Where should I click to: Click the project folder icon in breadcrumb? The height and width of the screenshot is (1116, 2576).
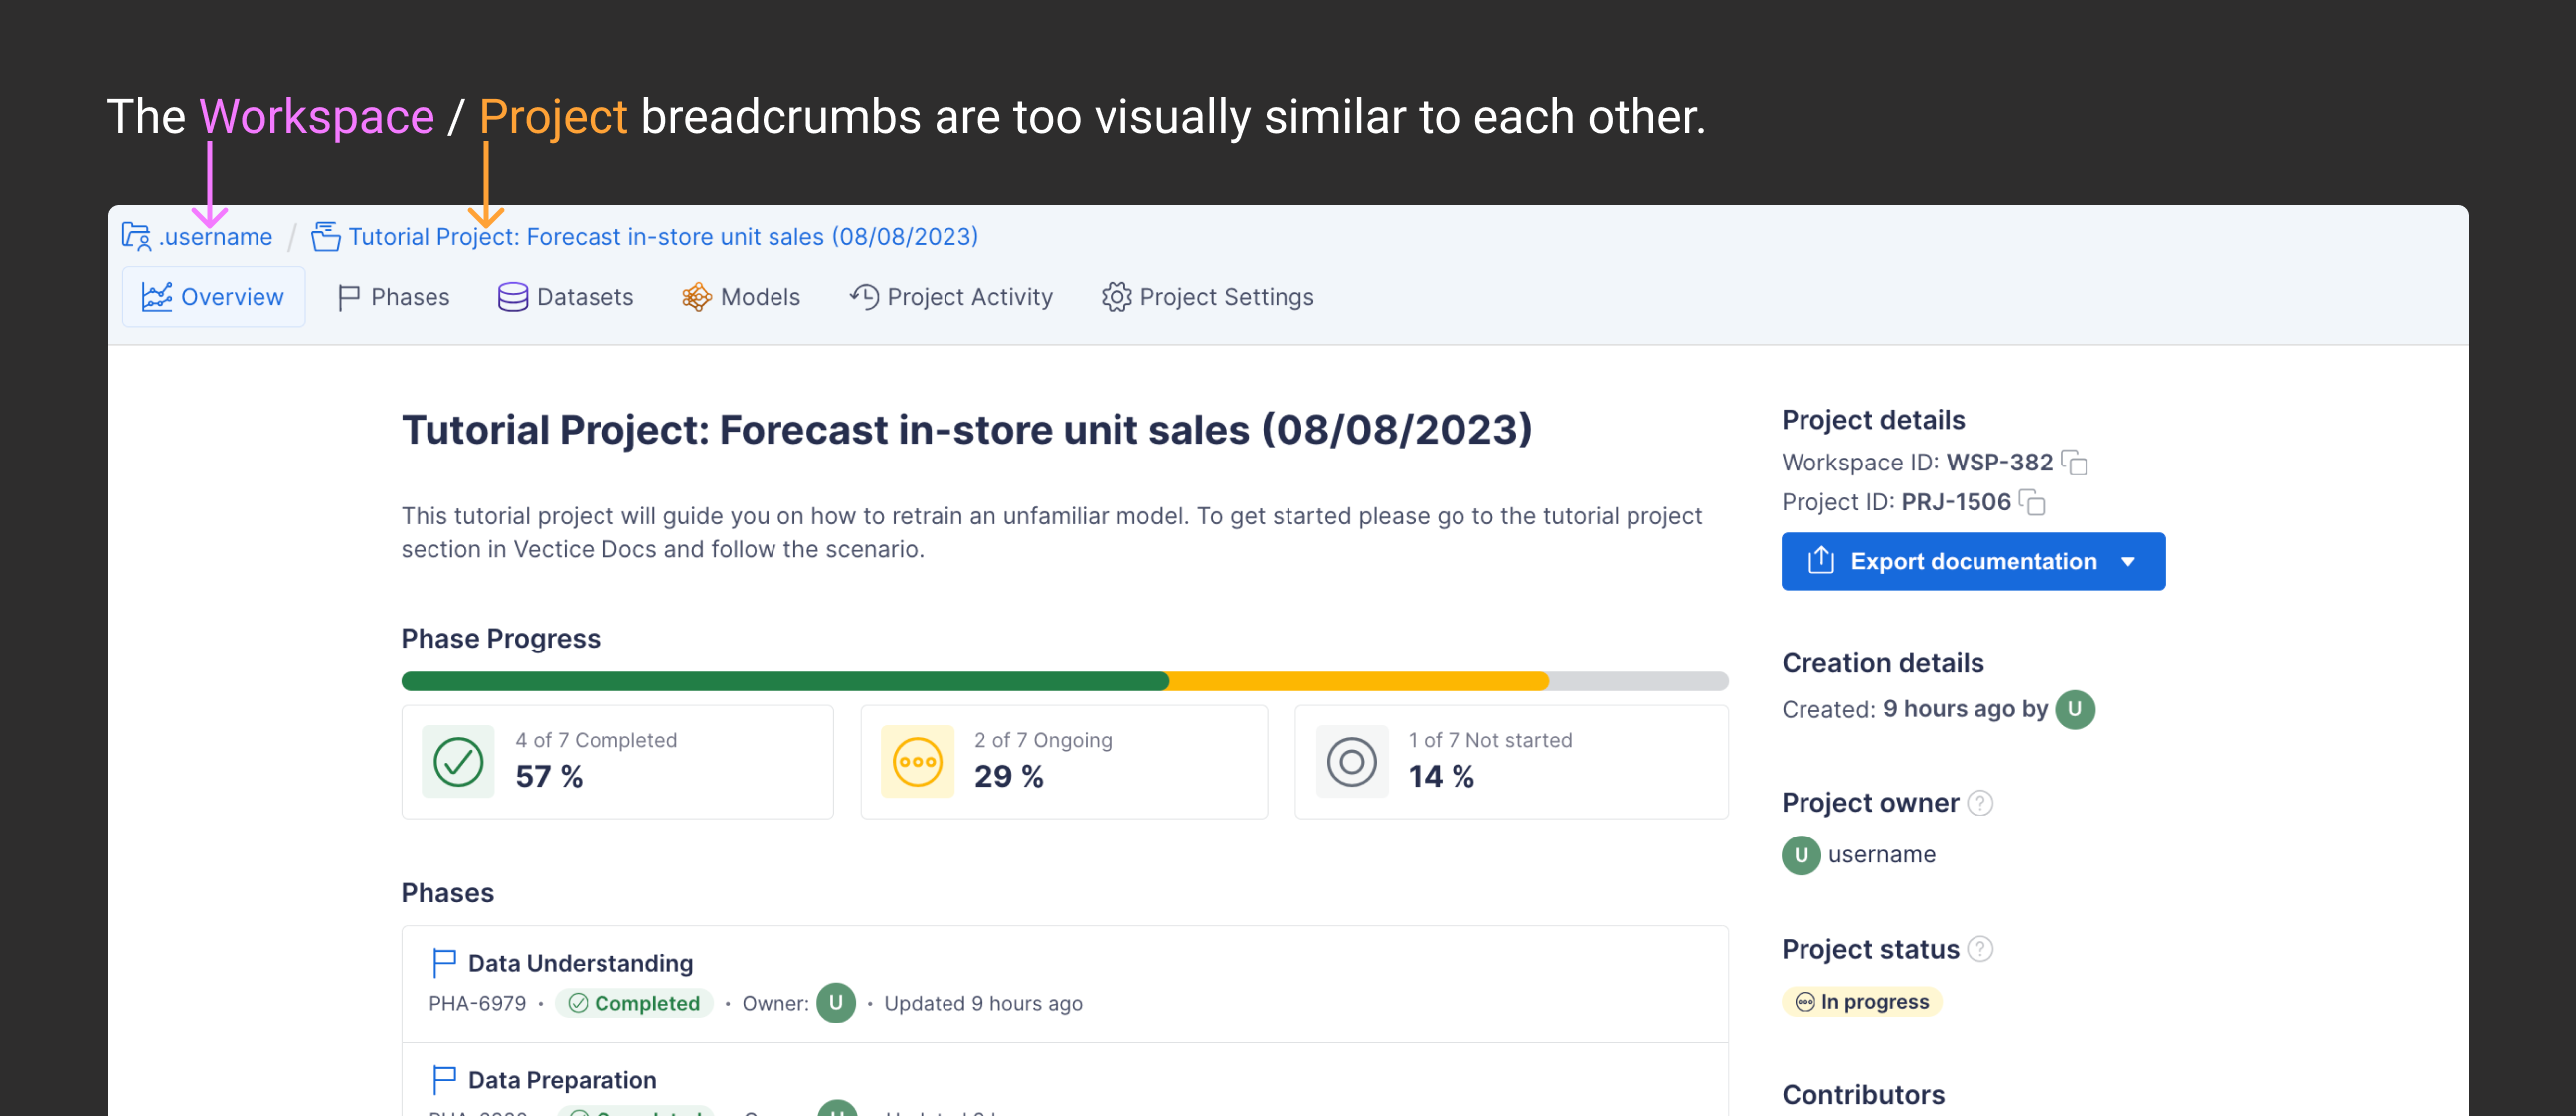pos(325,236)
